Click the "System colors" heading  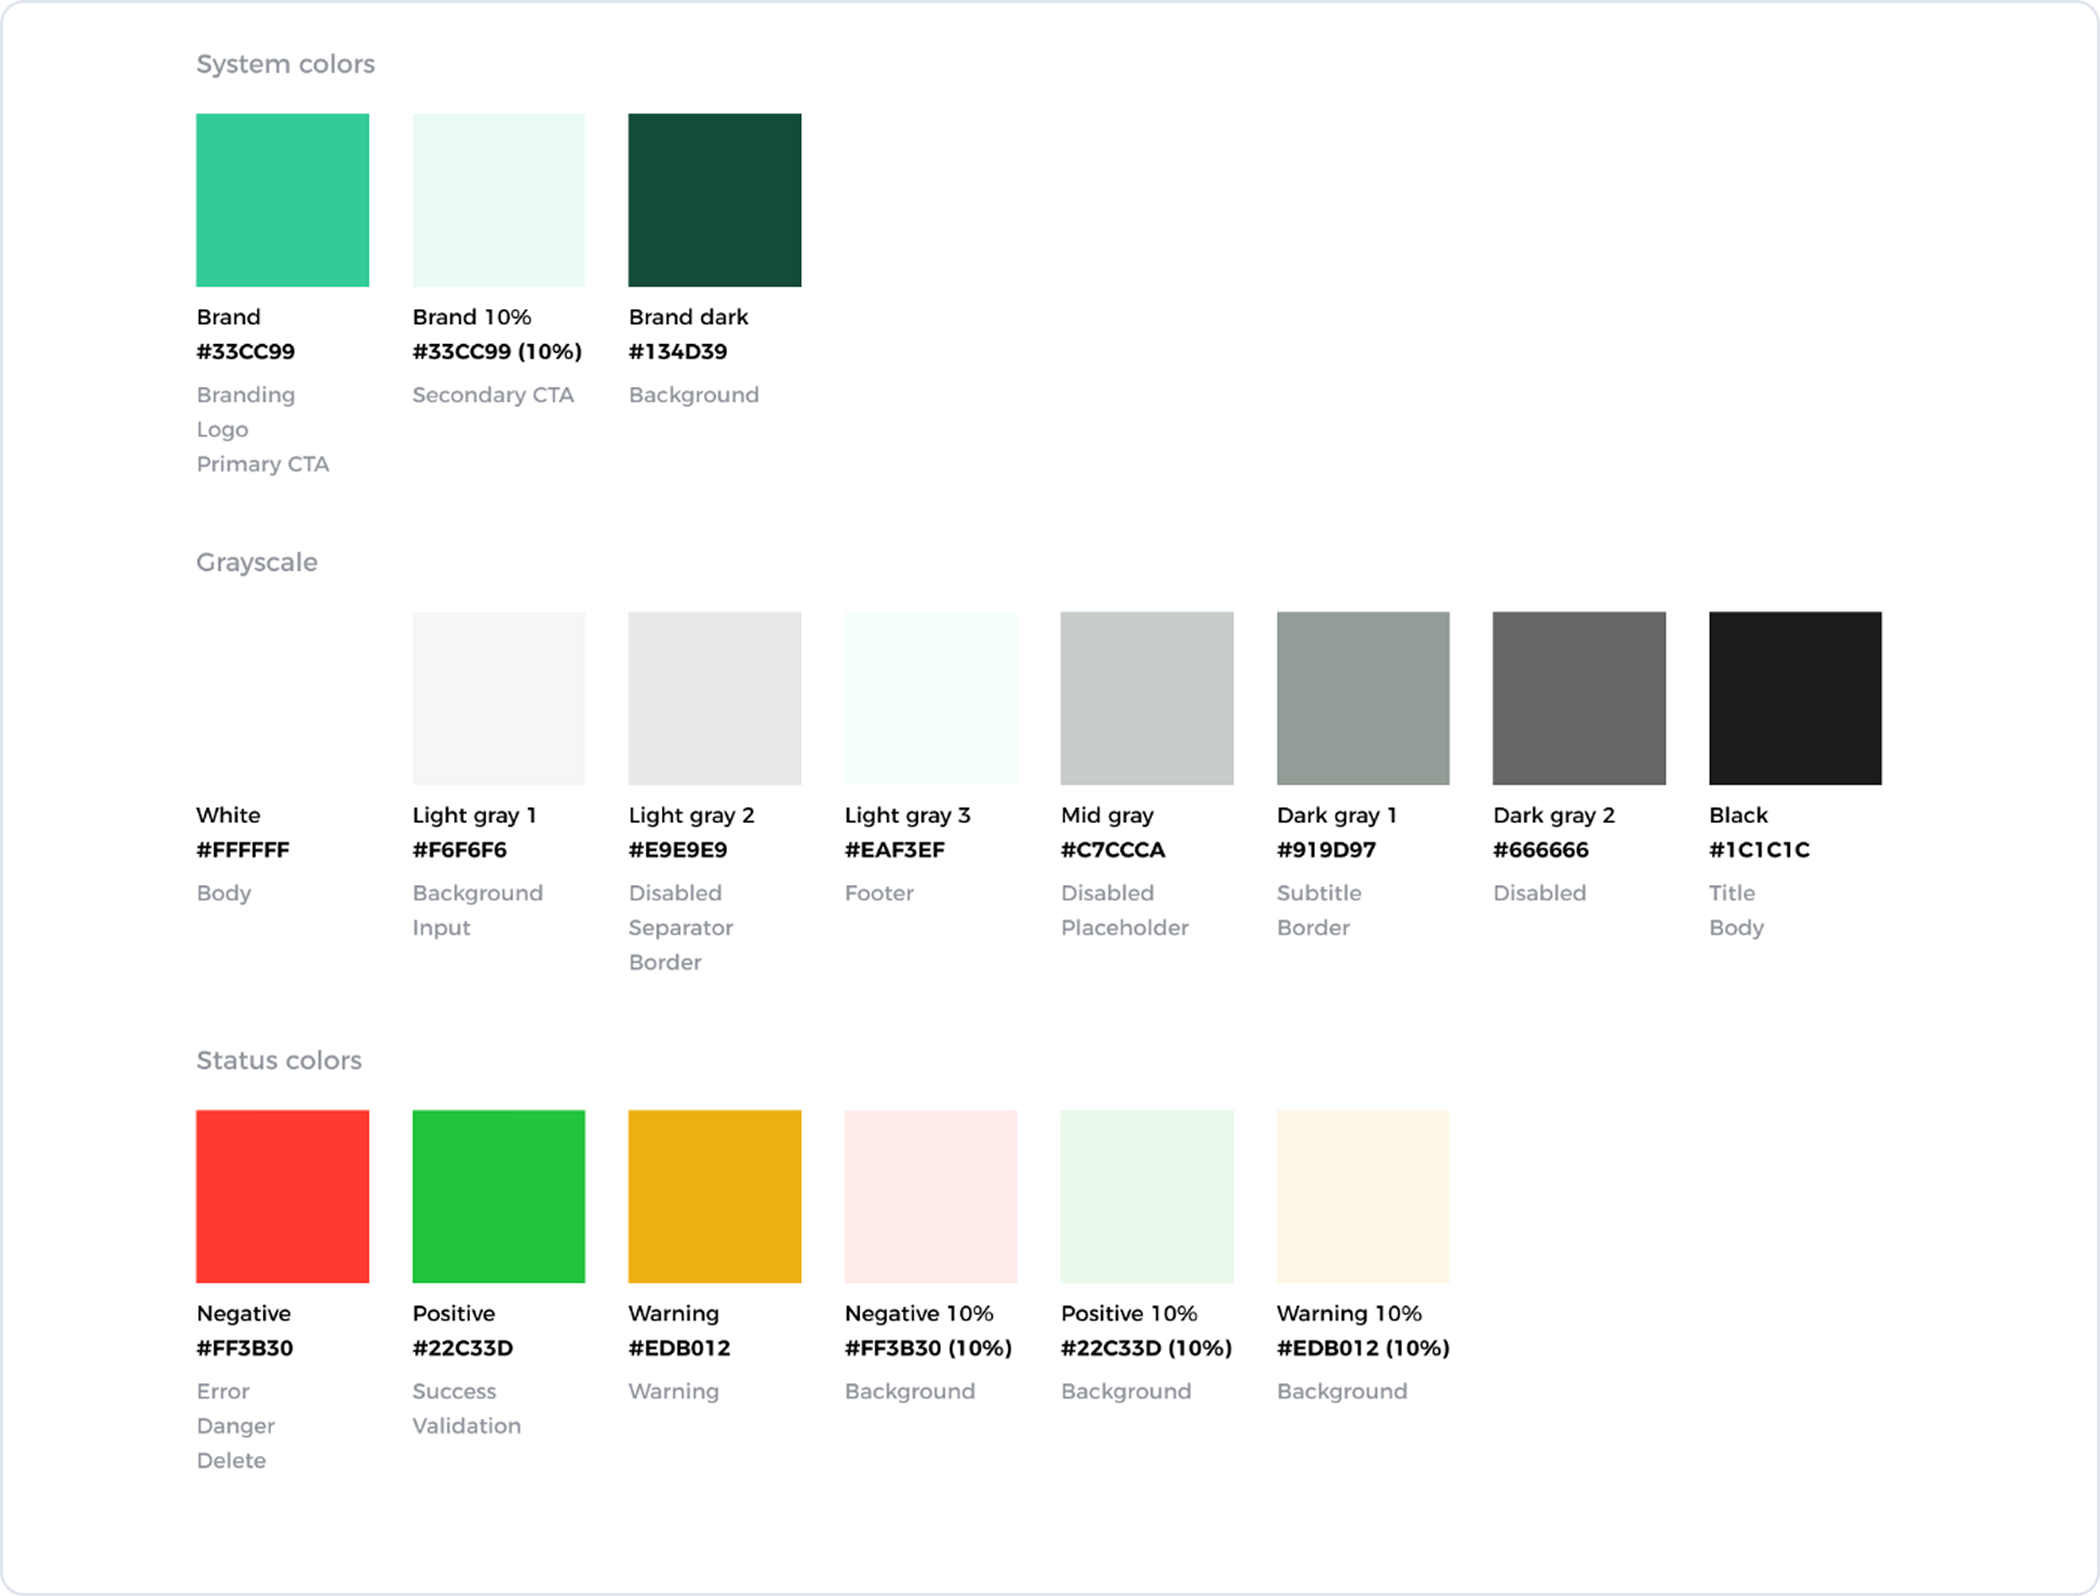(x=285, y=64)
